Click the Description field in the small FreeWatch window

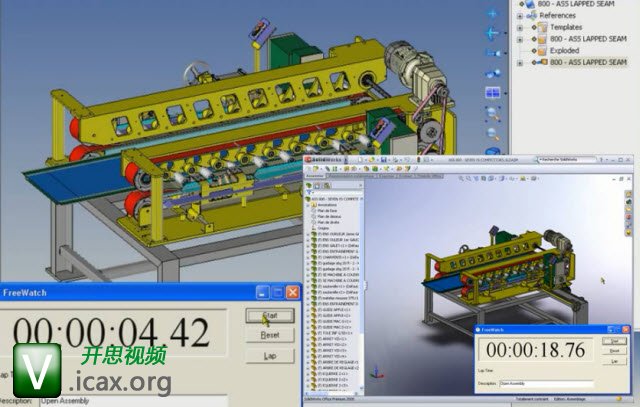point(547,384)
